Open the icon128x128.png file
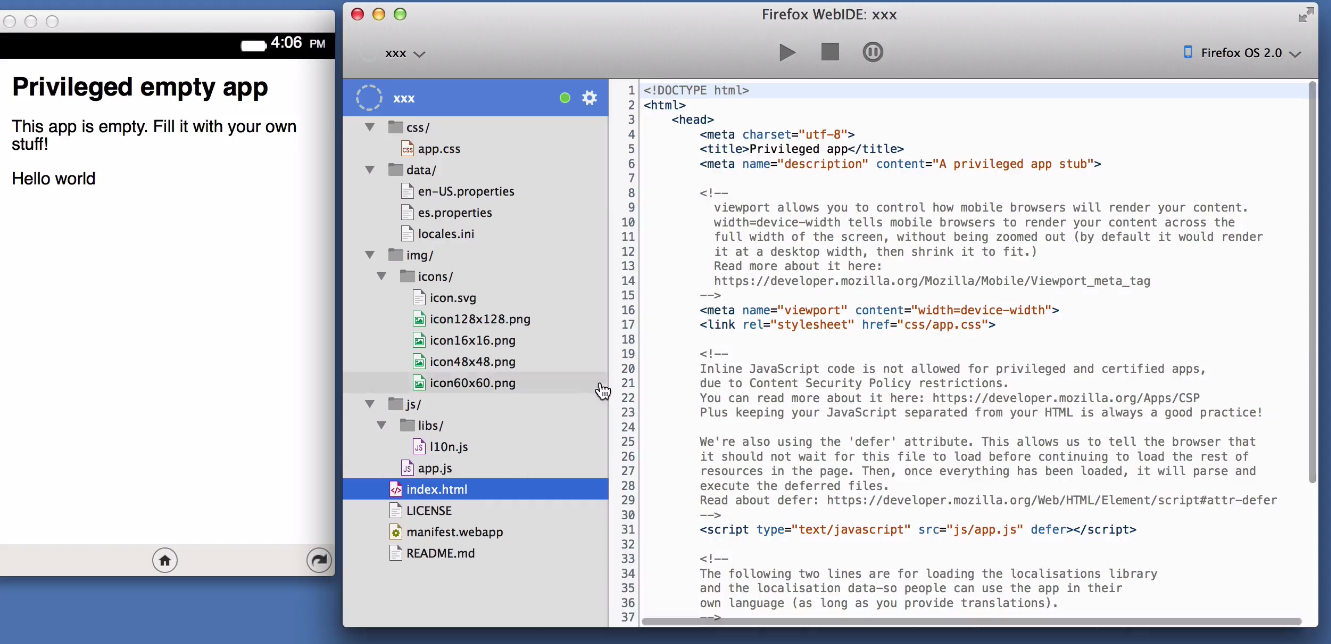This screenshot has width=1331, height=644. [479, 319]
